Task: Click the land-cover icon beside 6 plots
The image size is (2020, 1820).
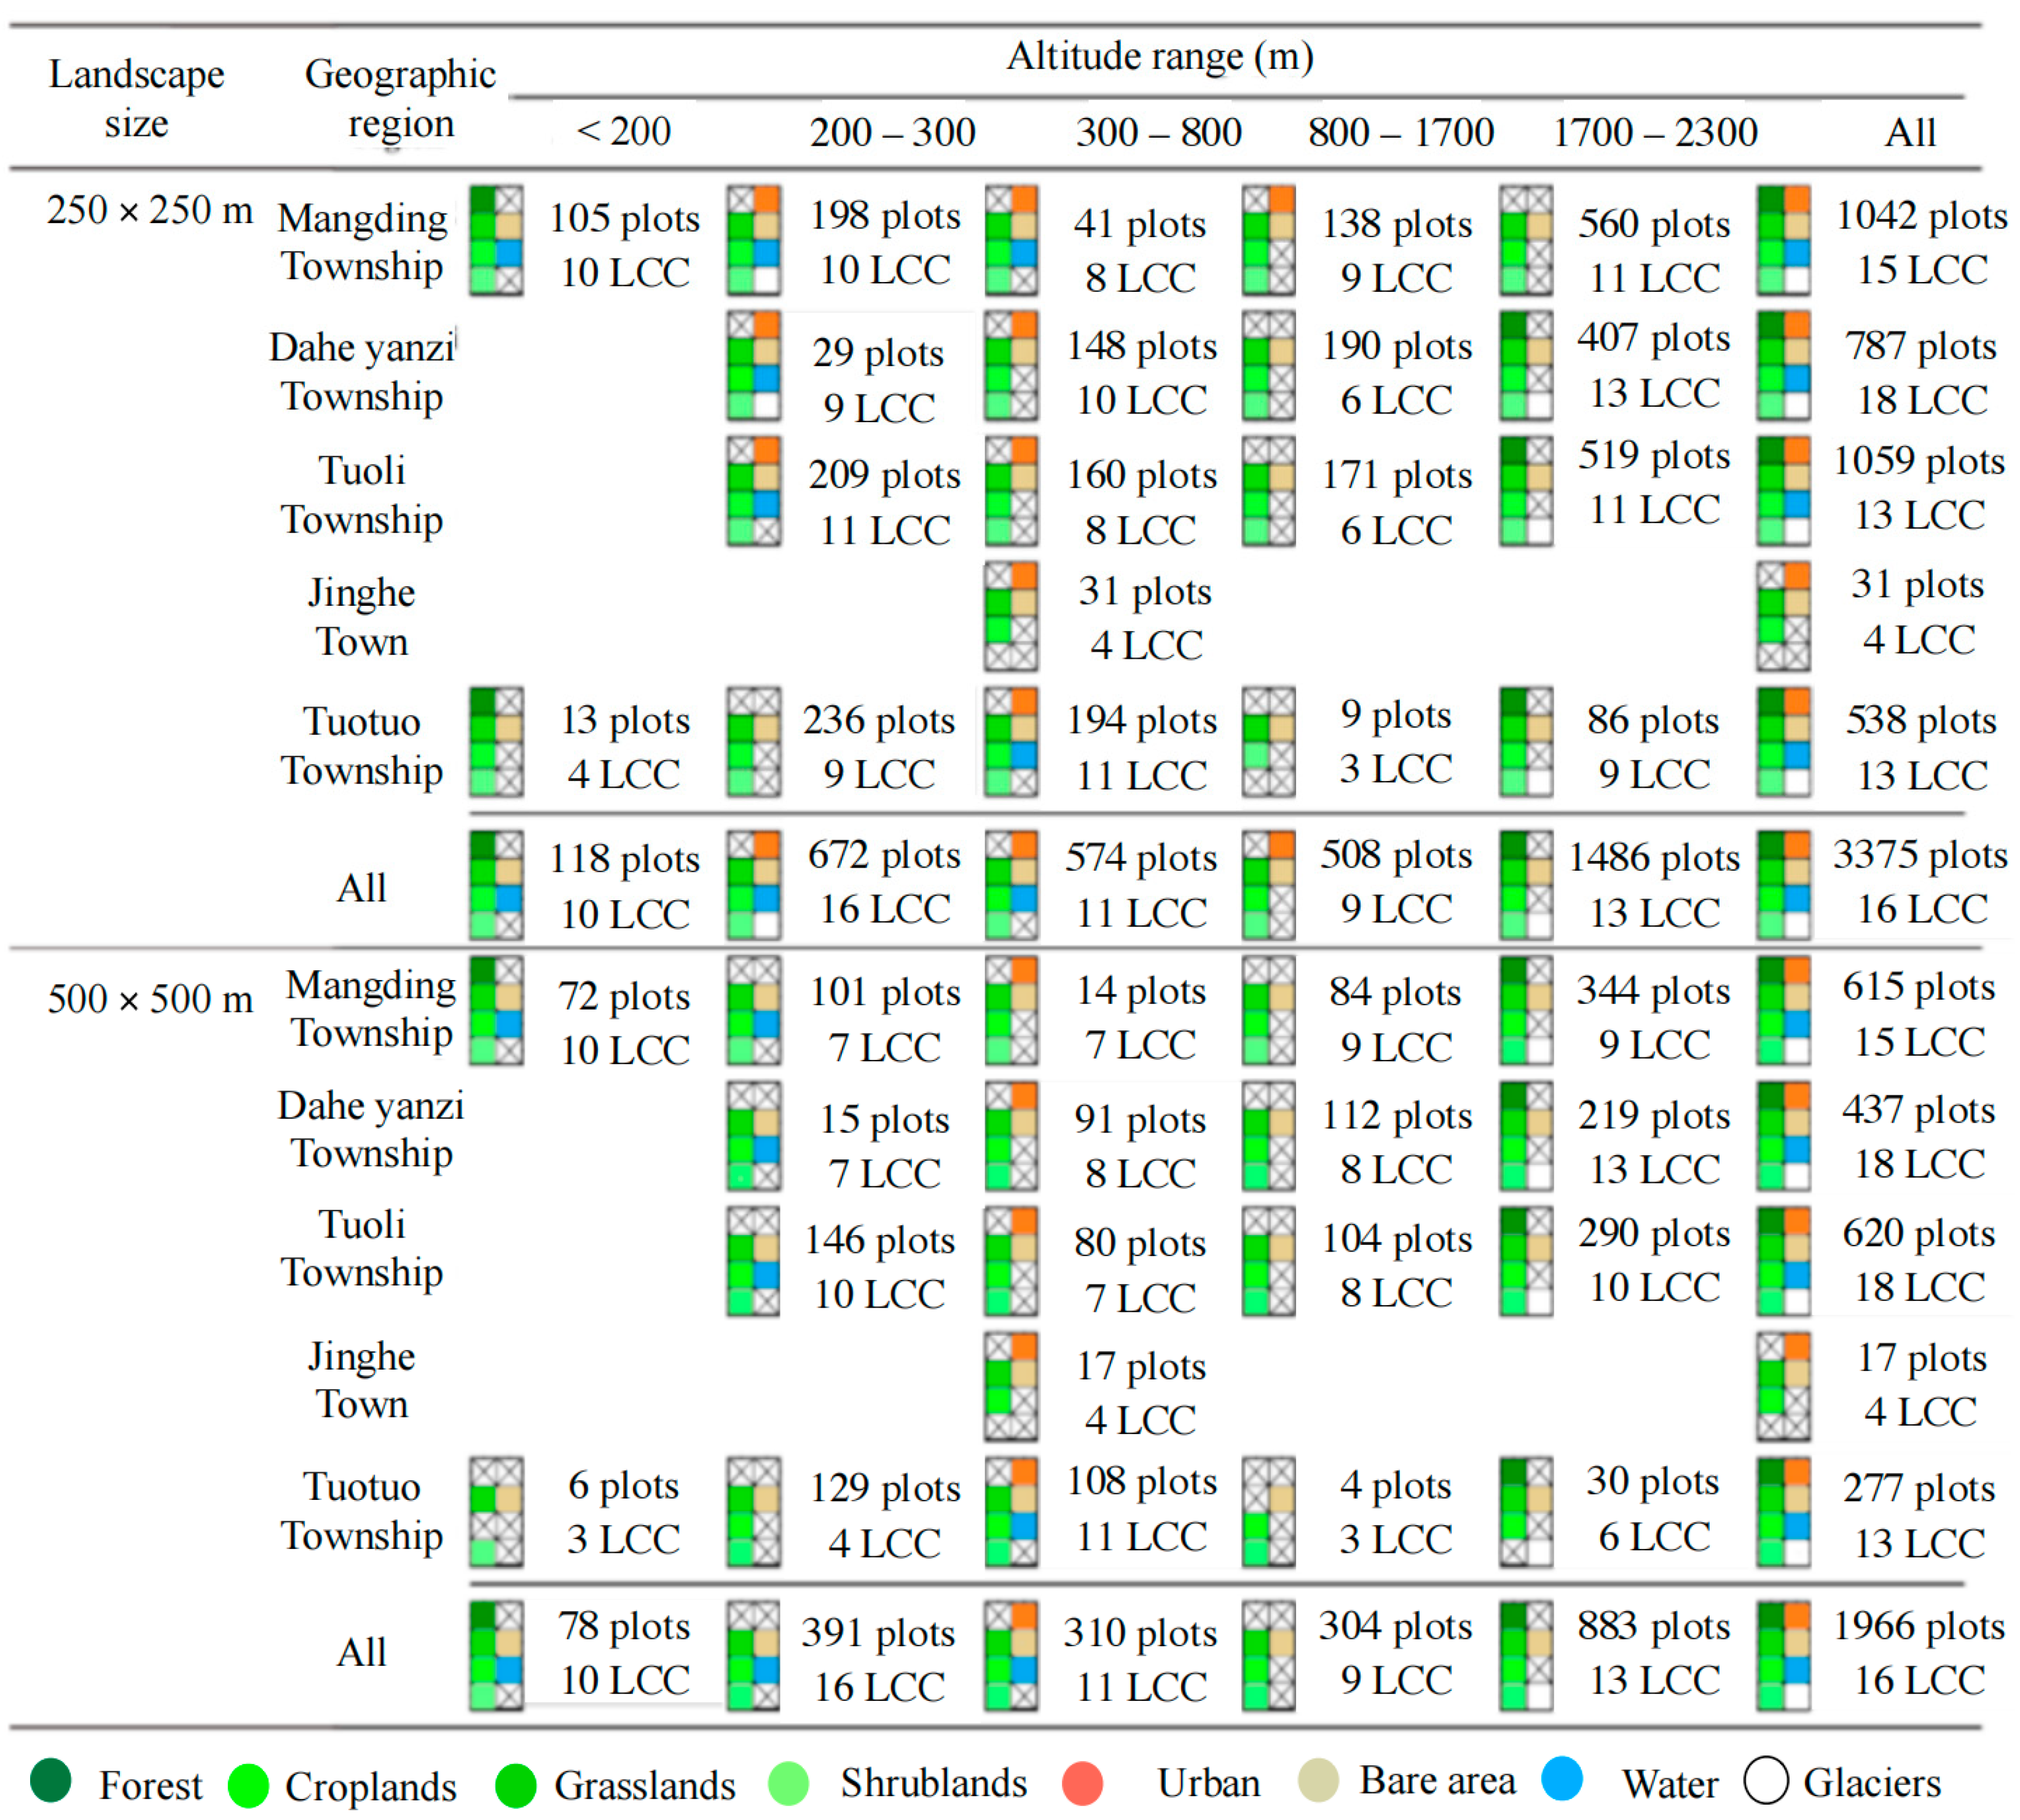Action: [x=496, y=1511]
